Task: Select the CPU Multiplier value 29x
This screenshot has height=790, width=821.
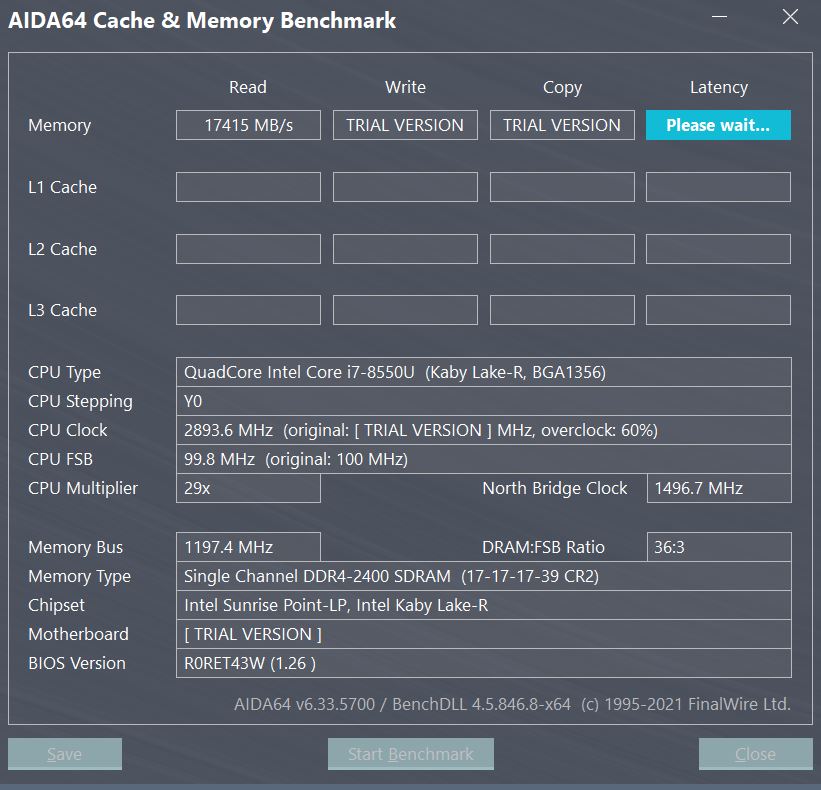Action: tap(248, 488)
